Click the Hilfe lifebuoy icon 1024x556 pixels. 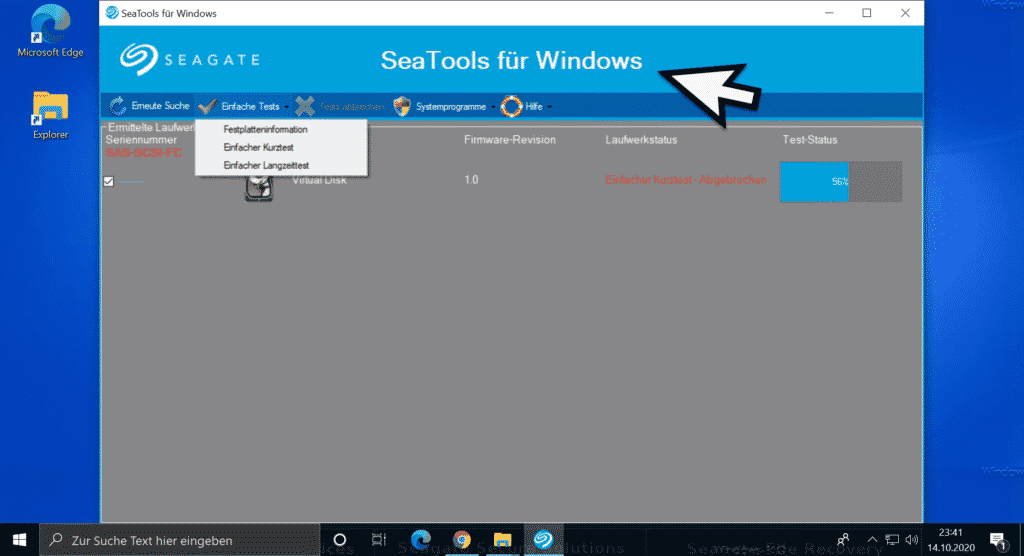click(x=511, y=106)
